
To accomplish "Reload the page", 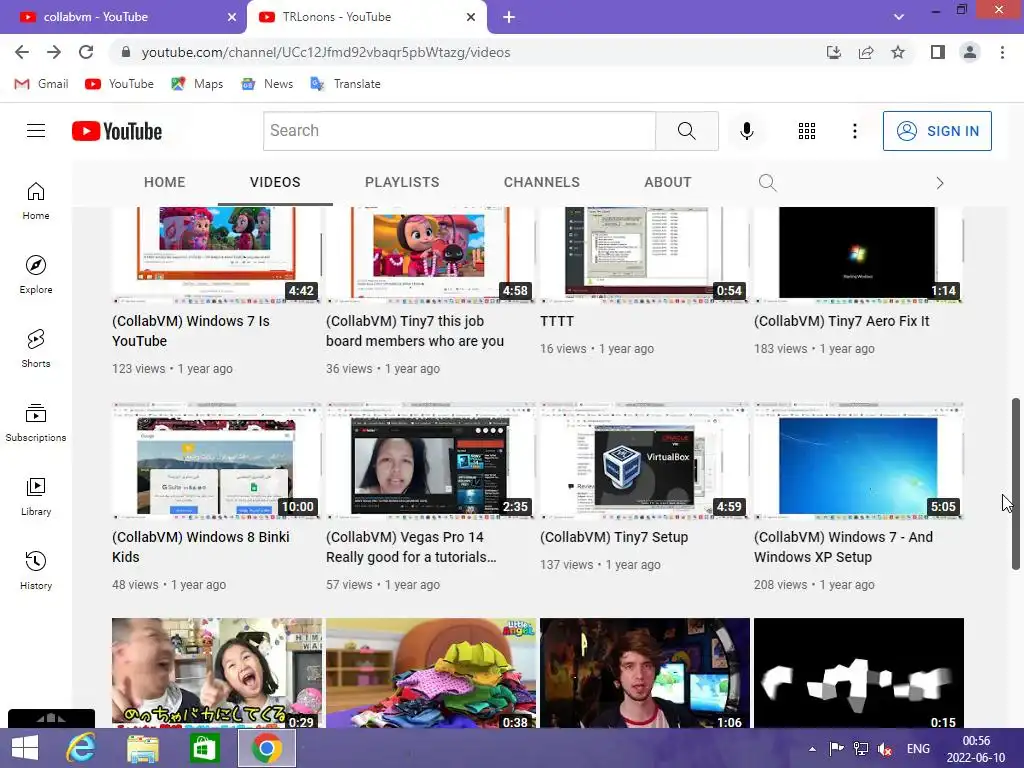I will click(x=86, y=52).
